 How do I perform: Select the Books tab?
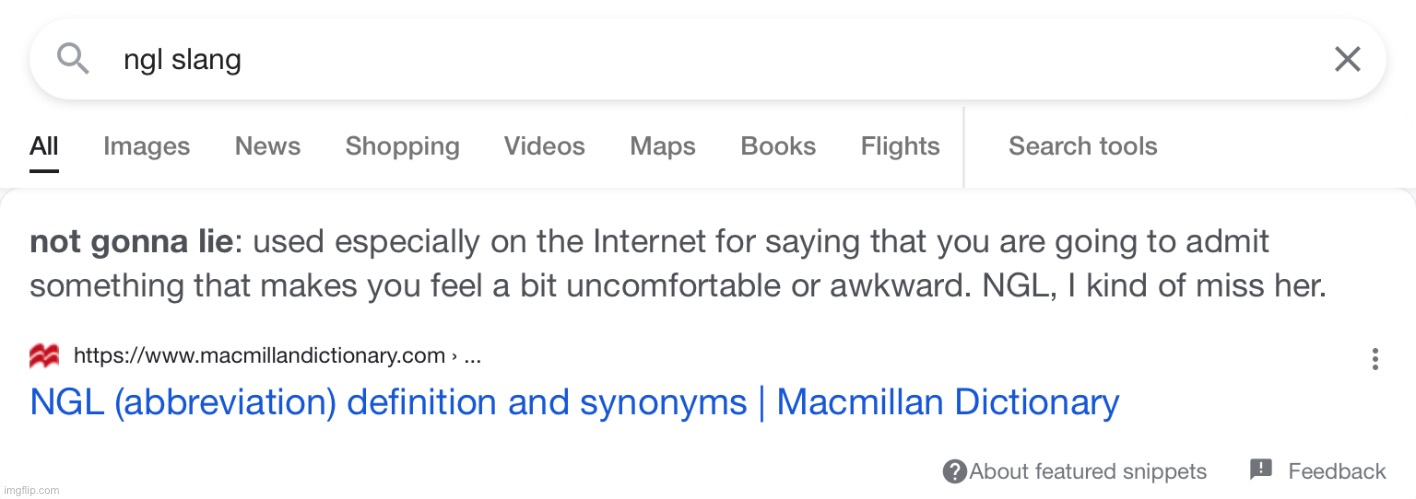coord(778,146)
